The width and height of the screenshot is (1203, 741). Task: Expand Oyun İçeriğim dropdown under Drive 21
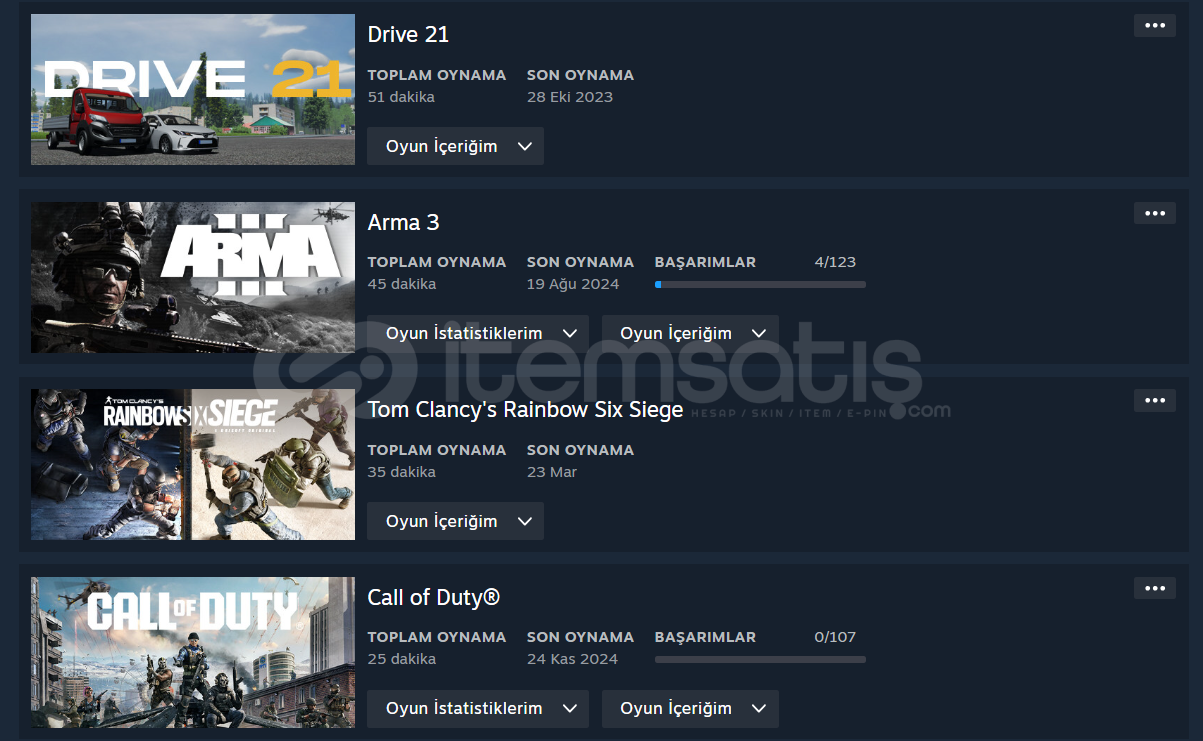pyautogui.click(x=455, y=146)
